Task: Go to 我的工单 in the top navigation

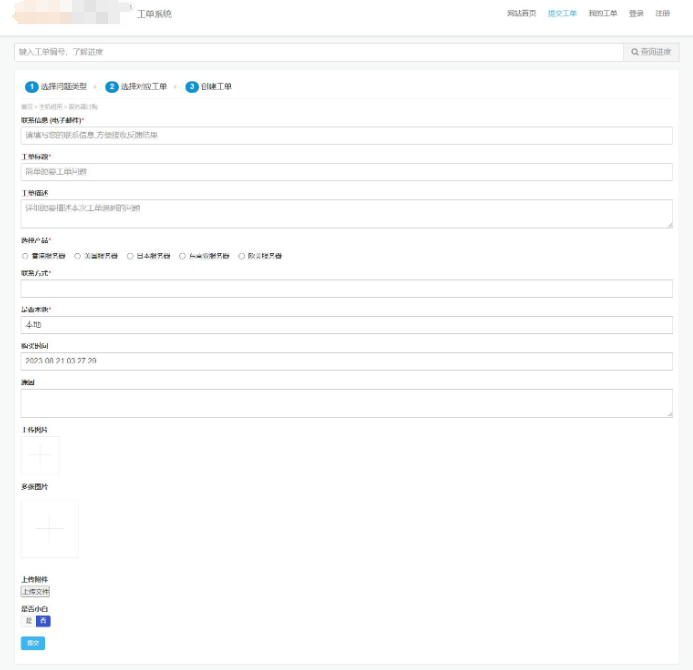Action: point(602,14)
